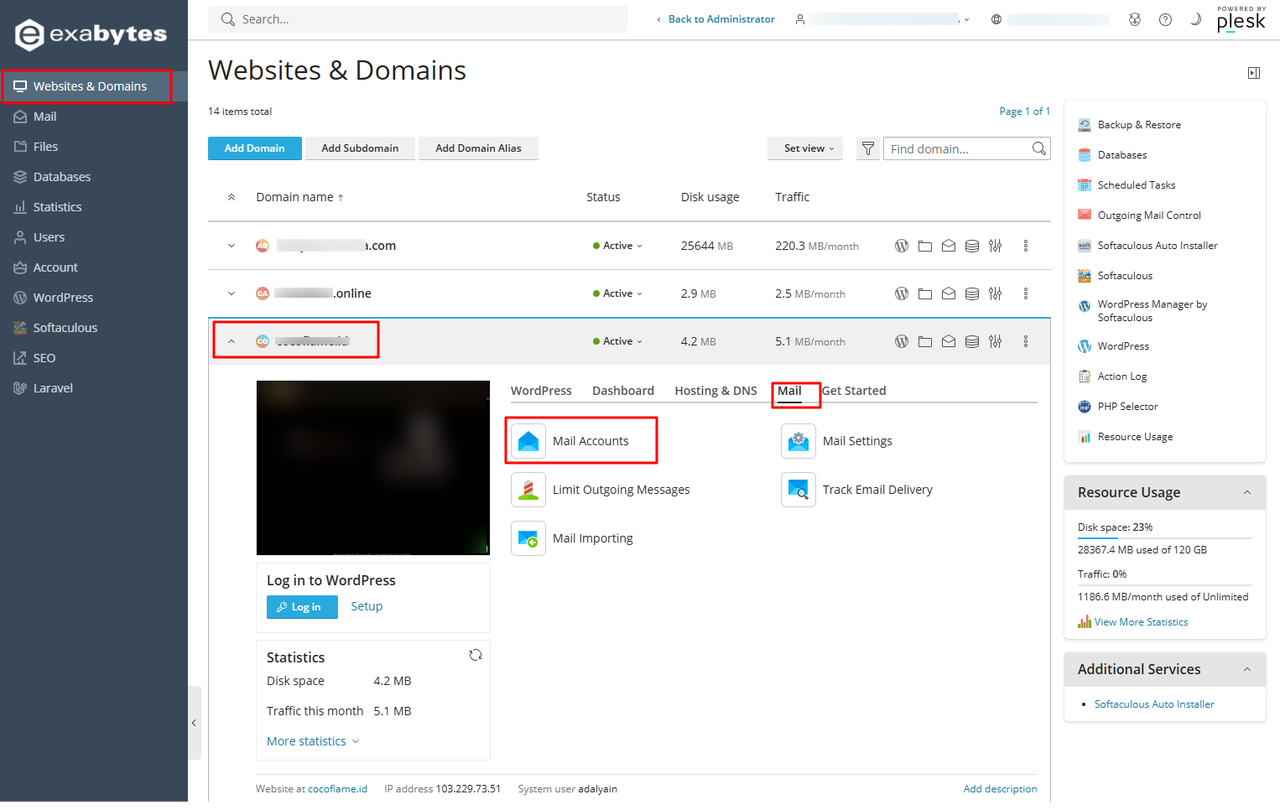Click the Add Domain button
1280x810 pixels.
click(x=254, y=148)
